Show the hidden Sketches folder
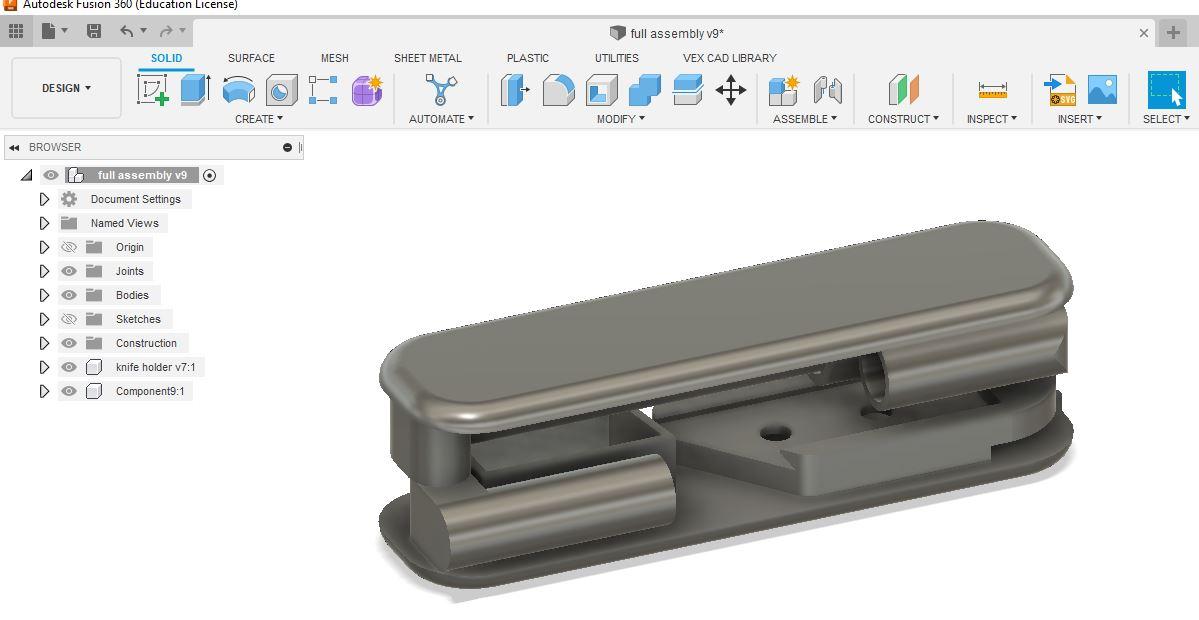 point(69,319)
